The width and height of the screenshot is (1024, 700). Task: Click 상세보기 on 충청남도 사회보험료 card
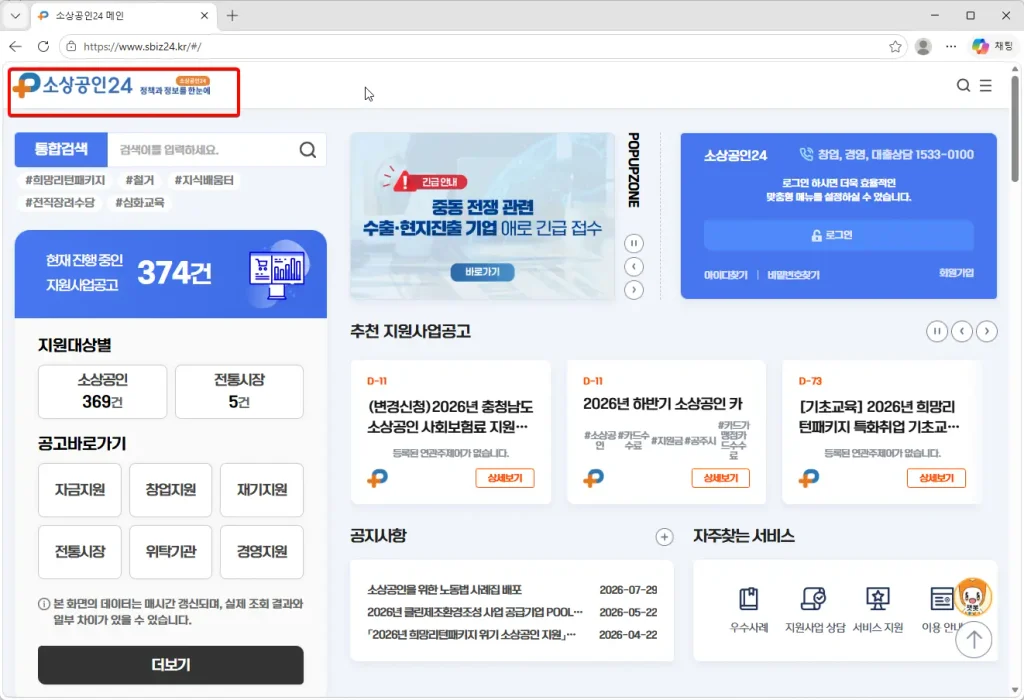coord(505,478)
